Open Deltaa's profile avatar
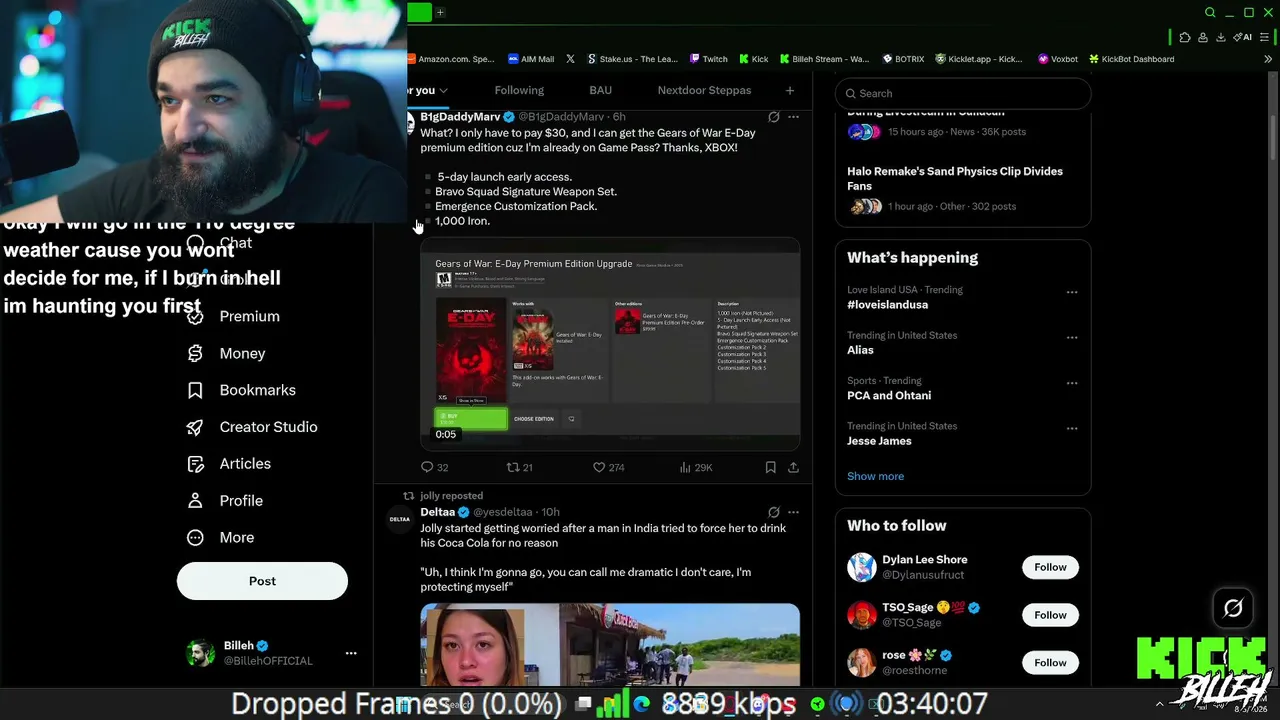The height and width of the screenshot is (720, 1280). tap(399, 519)
